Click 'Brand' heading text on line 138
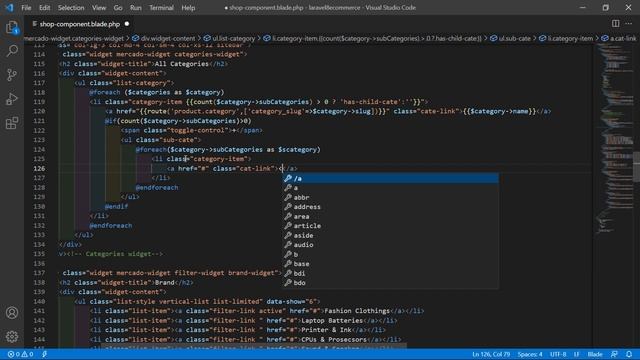The width and height of the screenshot is (640, 360). [164, 282]
